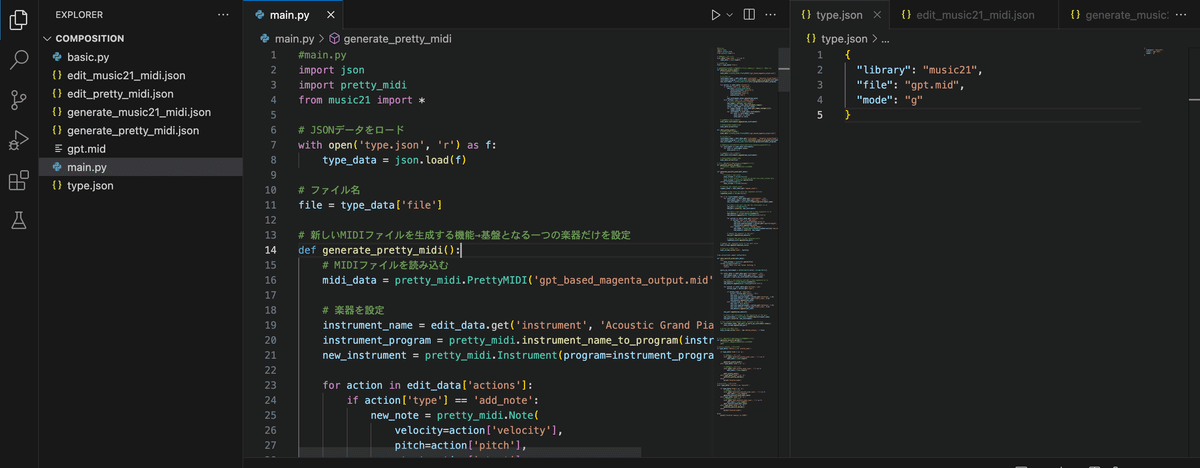Open gpt.mid in Explorer

[141, 148]
